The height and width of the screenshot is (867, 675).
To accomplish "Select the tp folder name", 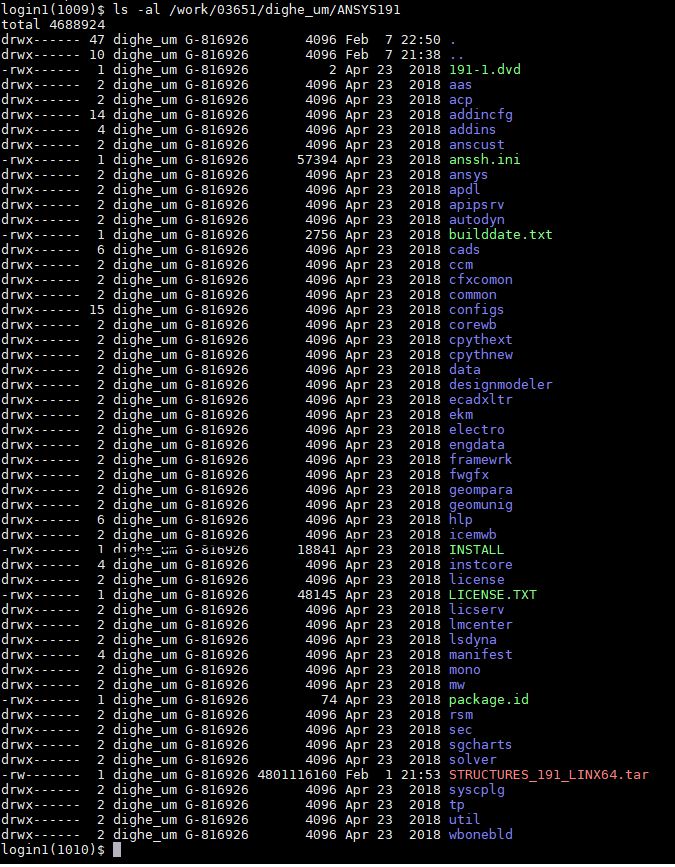I will click(457, 805).
